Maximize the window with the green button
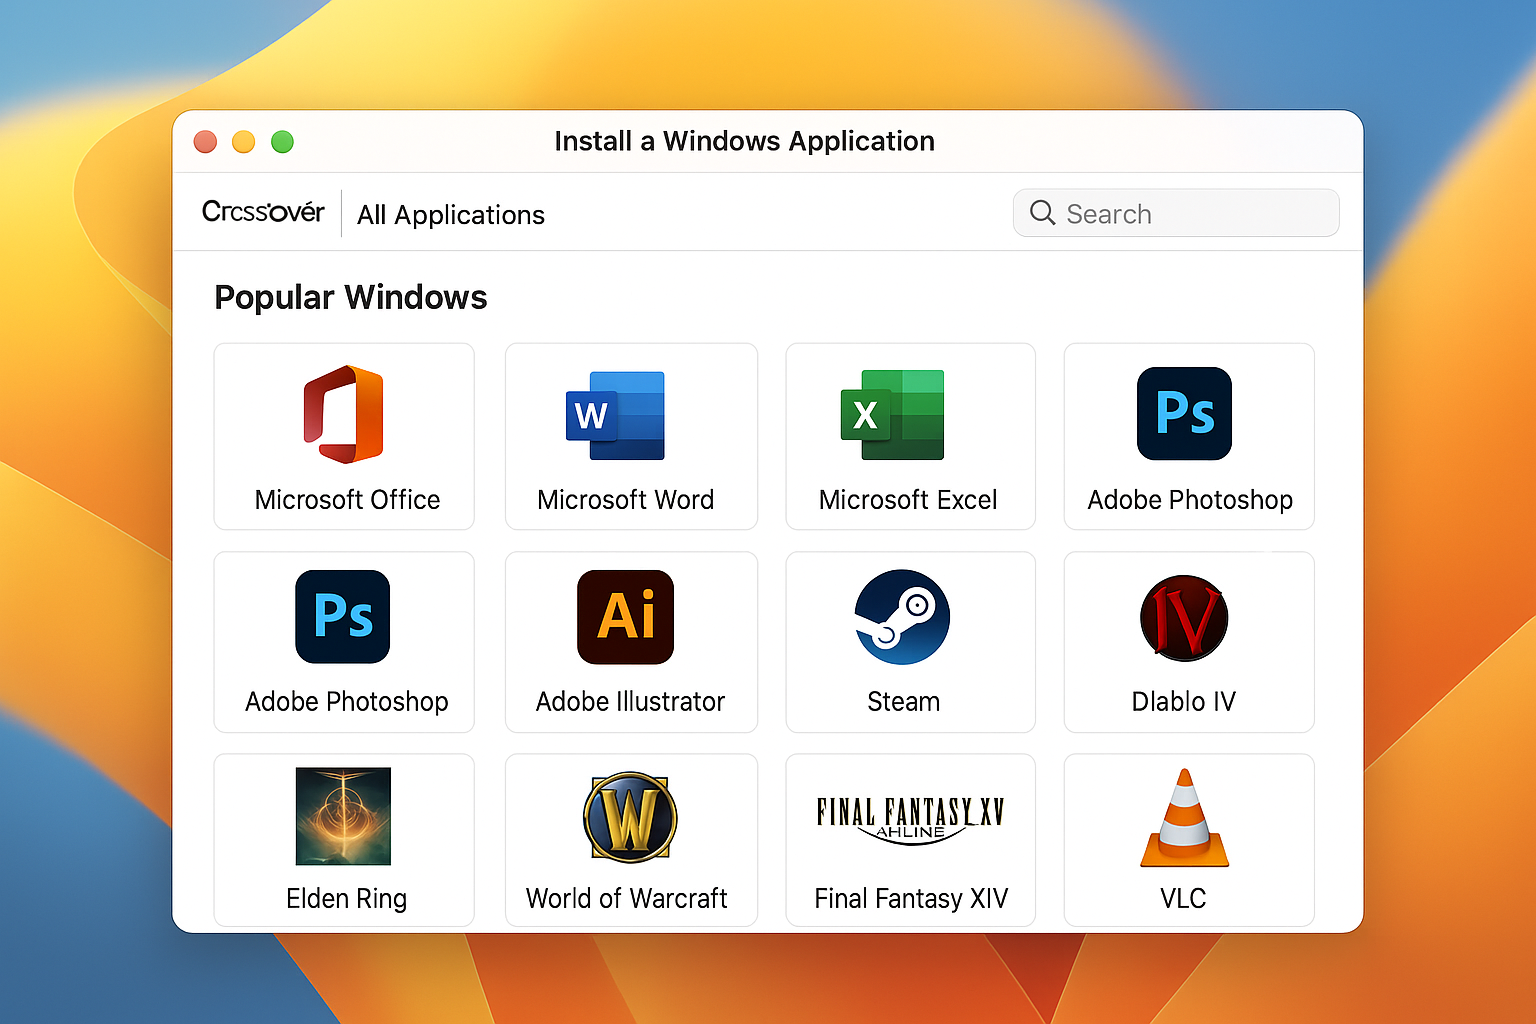 (283, 142)
